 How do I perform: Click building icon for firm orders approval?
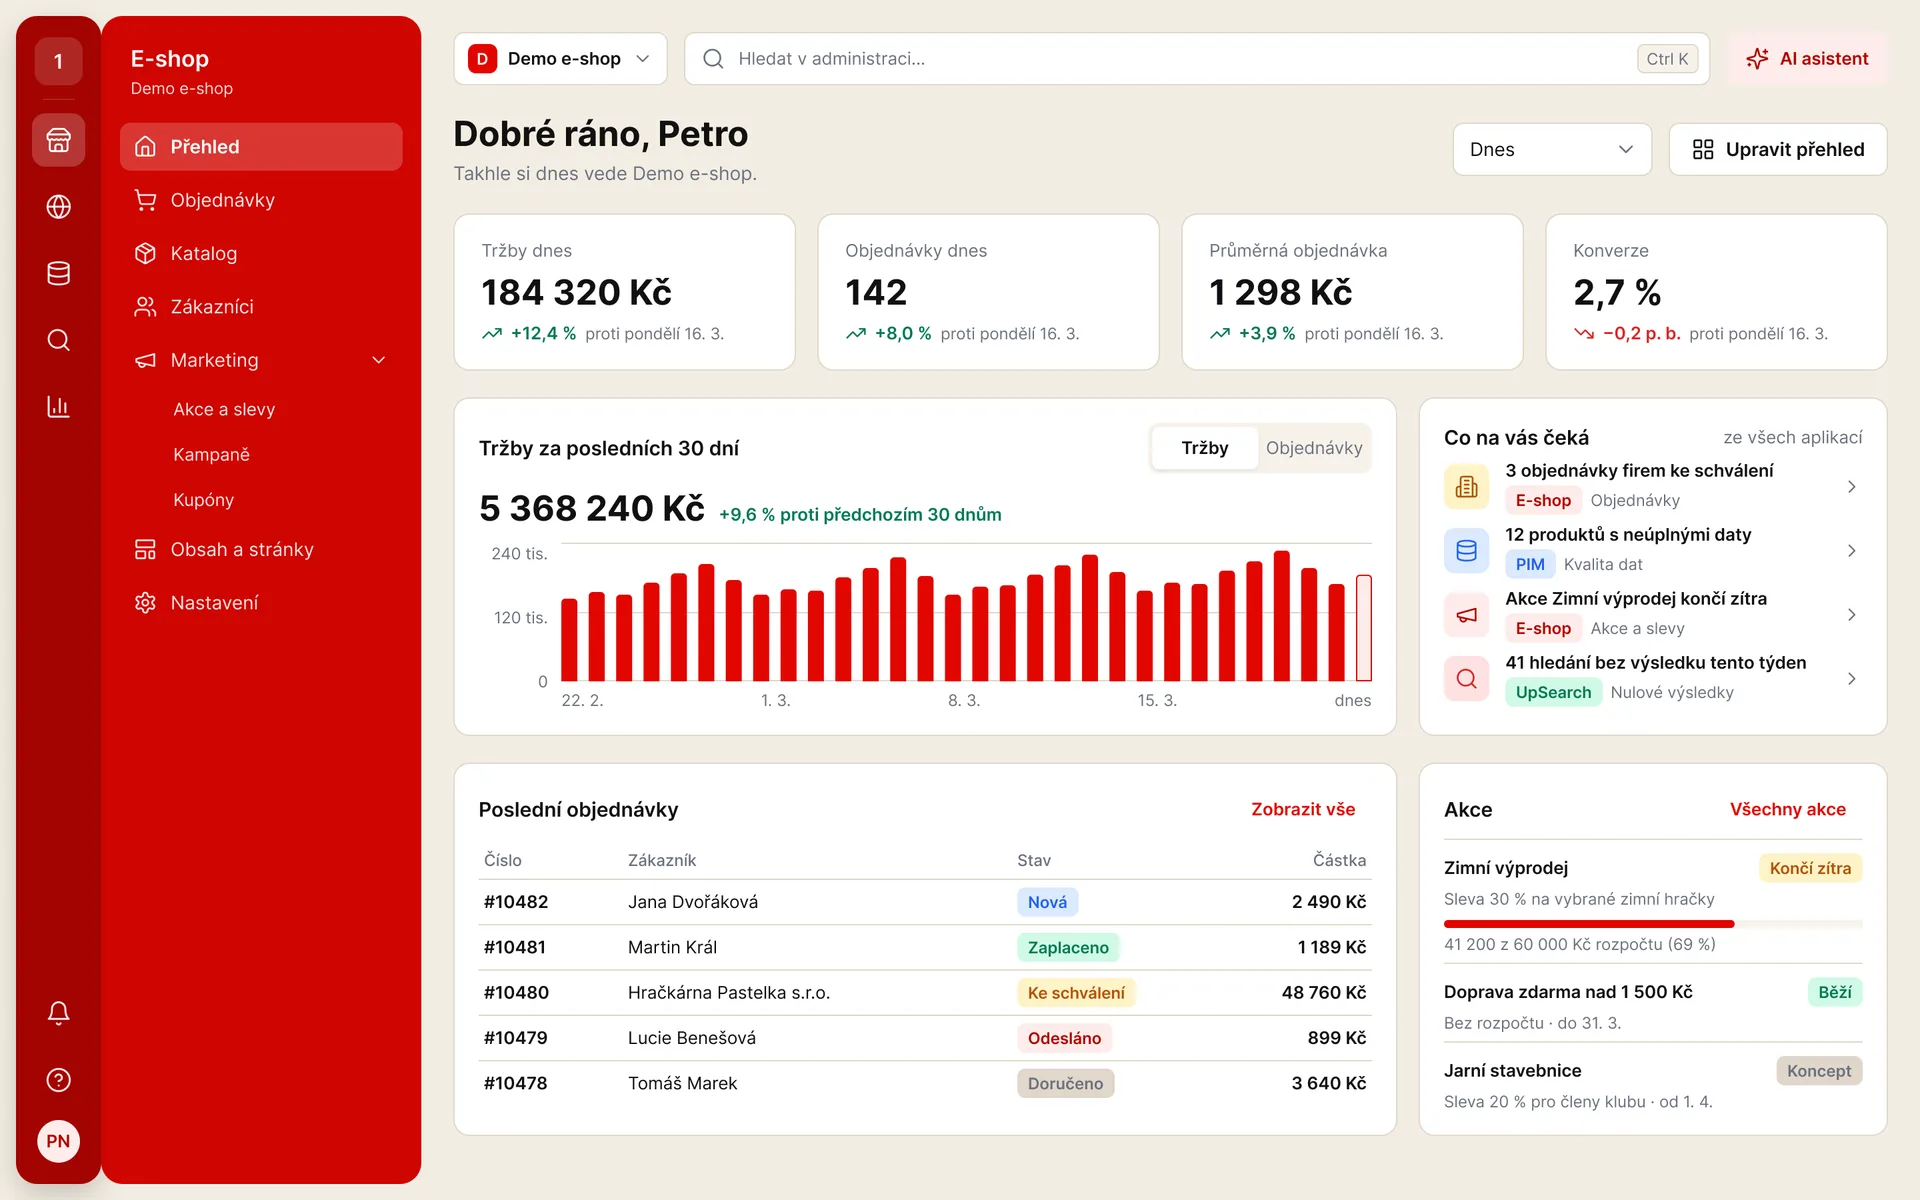click(x=1466, y=487)
